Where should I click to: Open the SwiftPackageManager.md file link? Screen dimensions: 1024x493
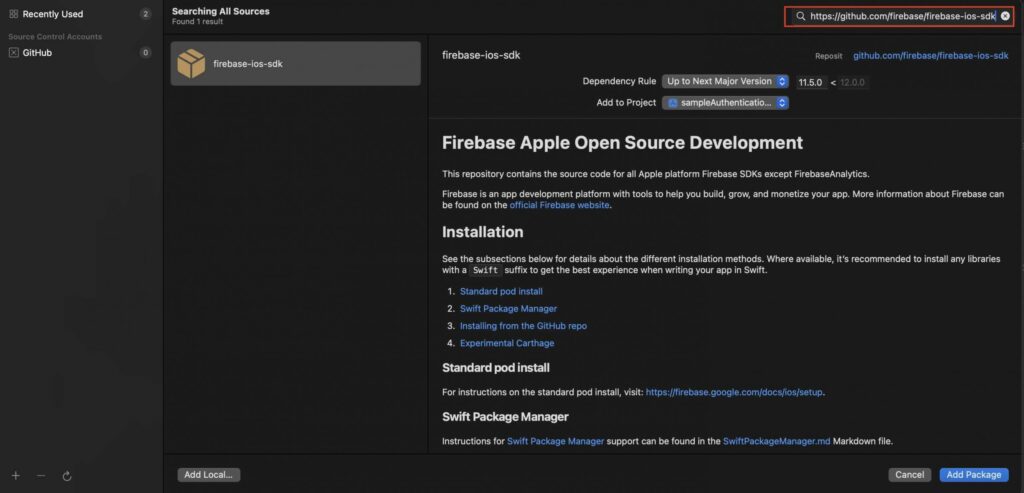[x=776, y=441]
